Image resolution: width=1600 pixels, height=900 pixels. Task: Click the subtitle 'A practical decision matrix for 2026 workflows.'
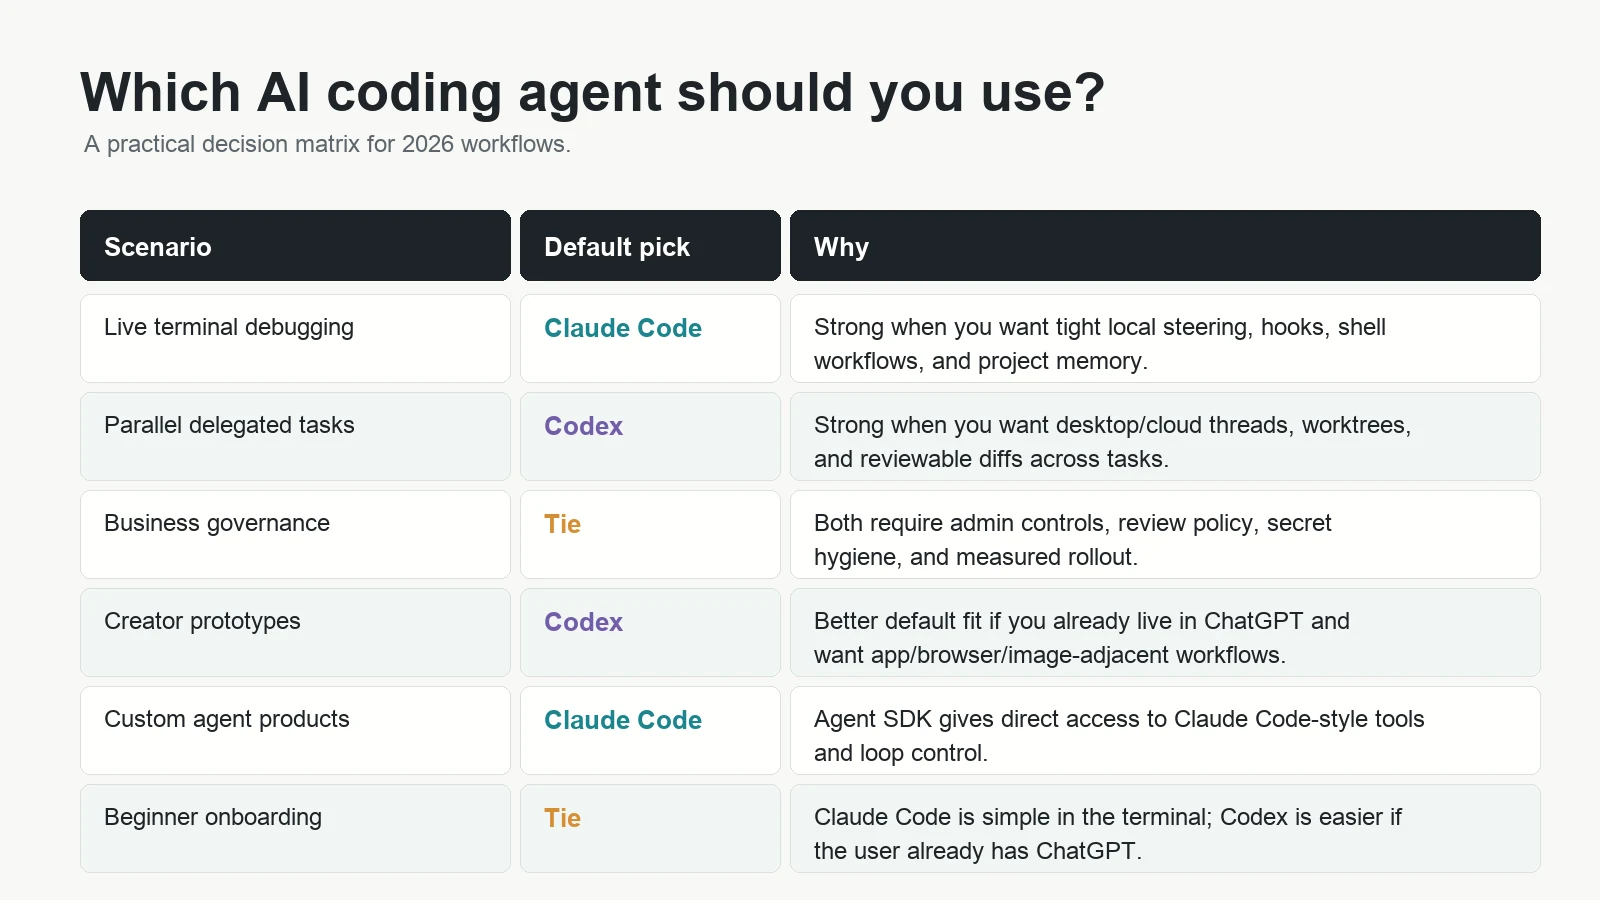[x=327, y=144]
